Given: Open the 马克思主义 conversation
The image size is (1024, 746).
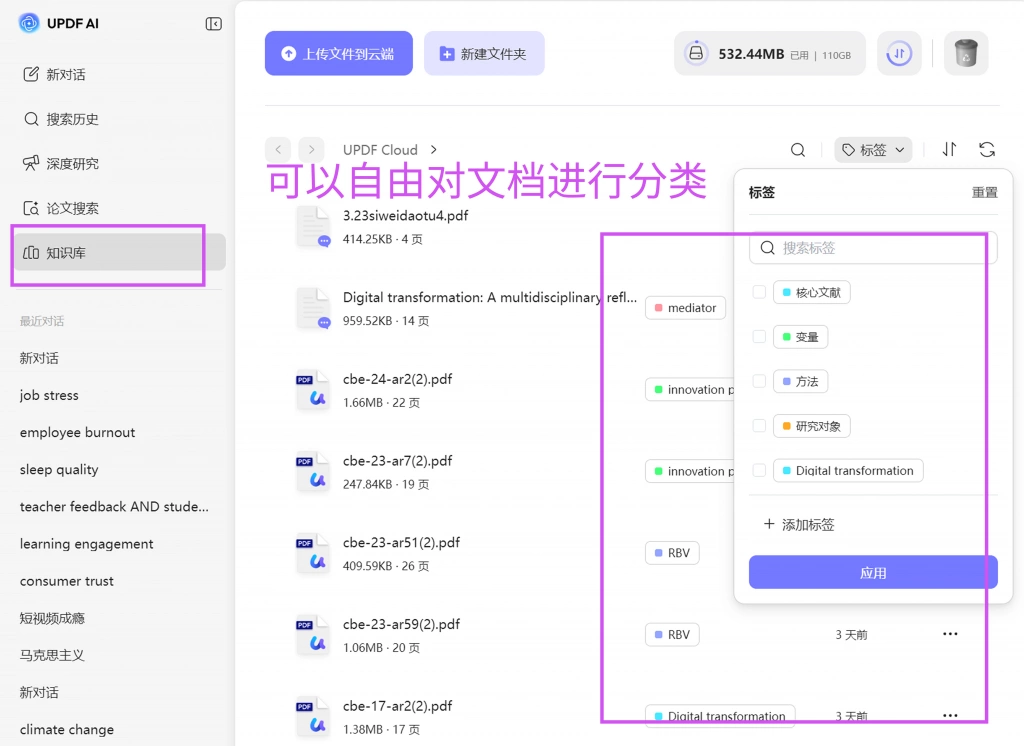Looking at the screenshot, I should [x=52, y=655].
